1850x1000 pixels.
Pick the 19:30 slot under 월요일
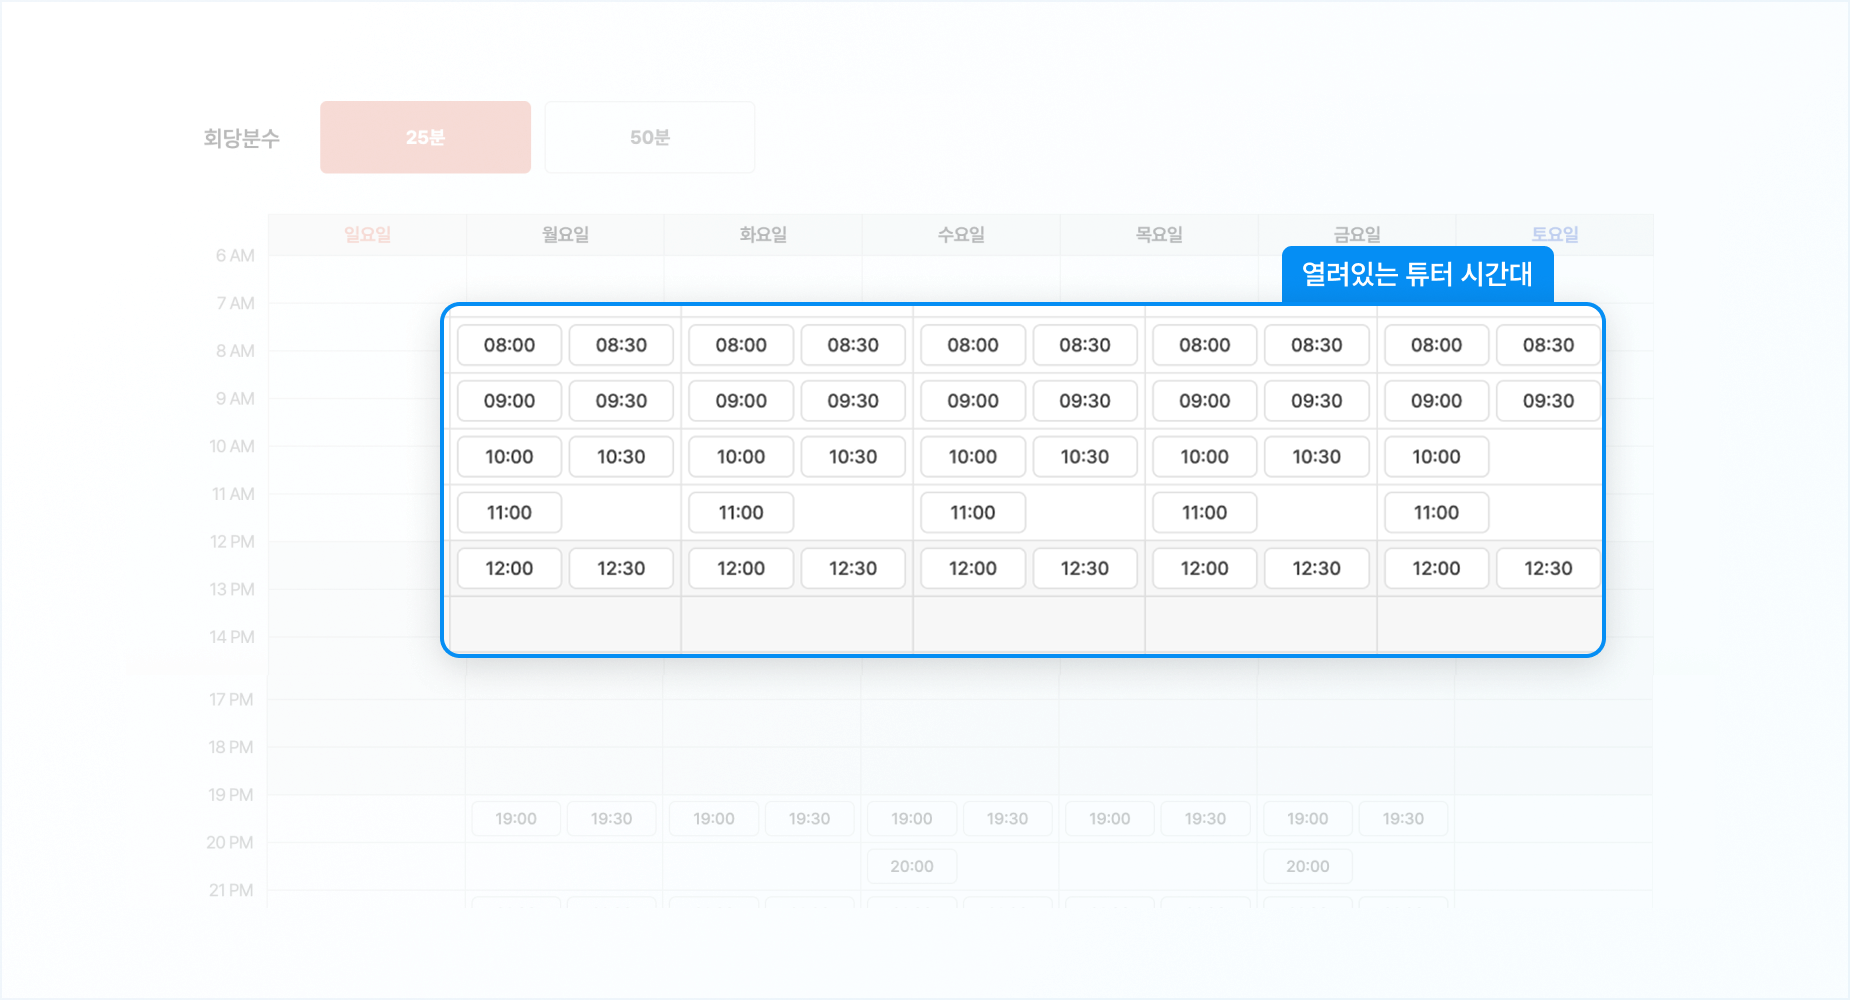pos(611,818)
